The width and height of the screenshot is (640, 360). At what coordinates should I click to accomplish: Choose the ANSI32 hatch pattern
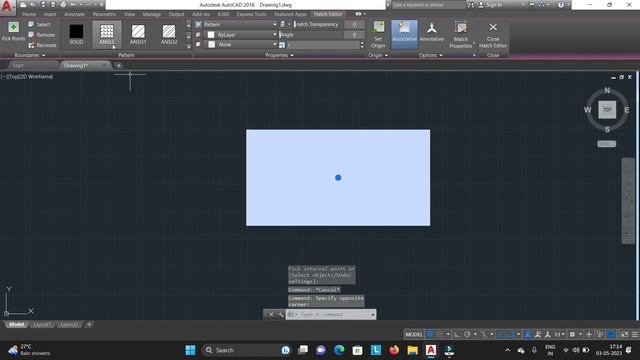[169, 34]
